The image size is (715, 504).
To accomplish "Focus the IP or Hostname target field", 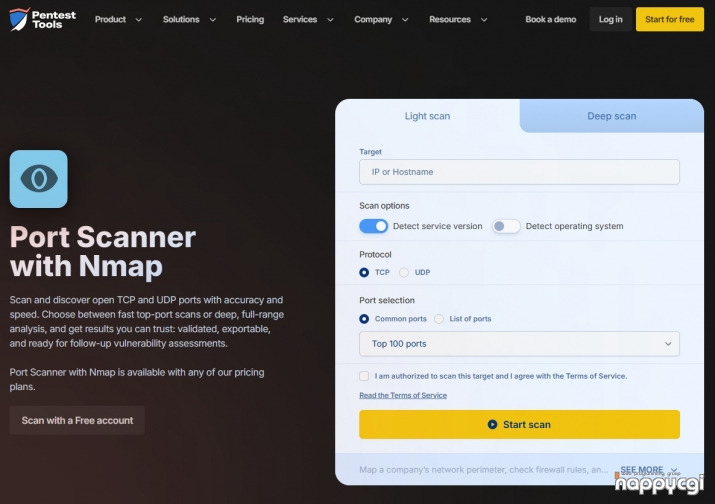I will point(519,172).
